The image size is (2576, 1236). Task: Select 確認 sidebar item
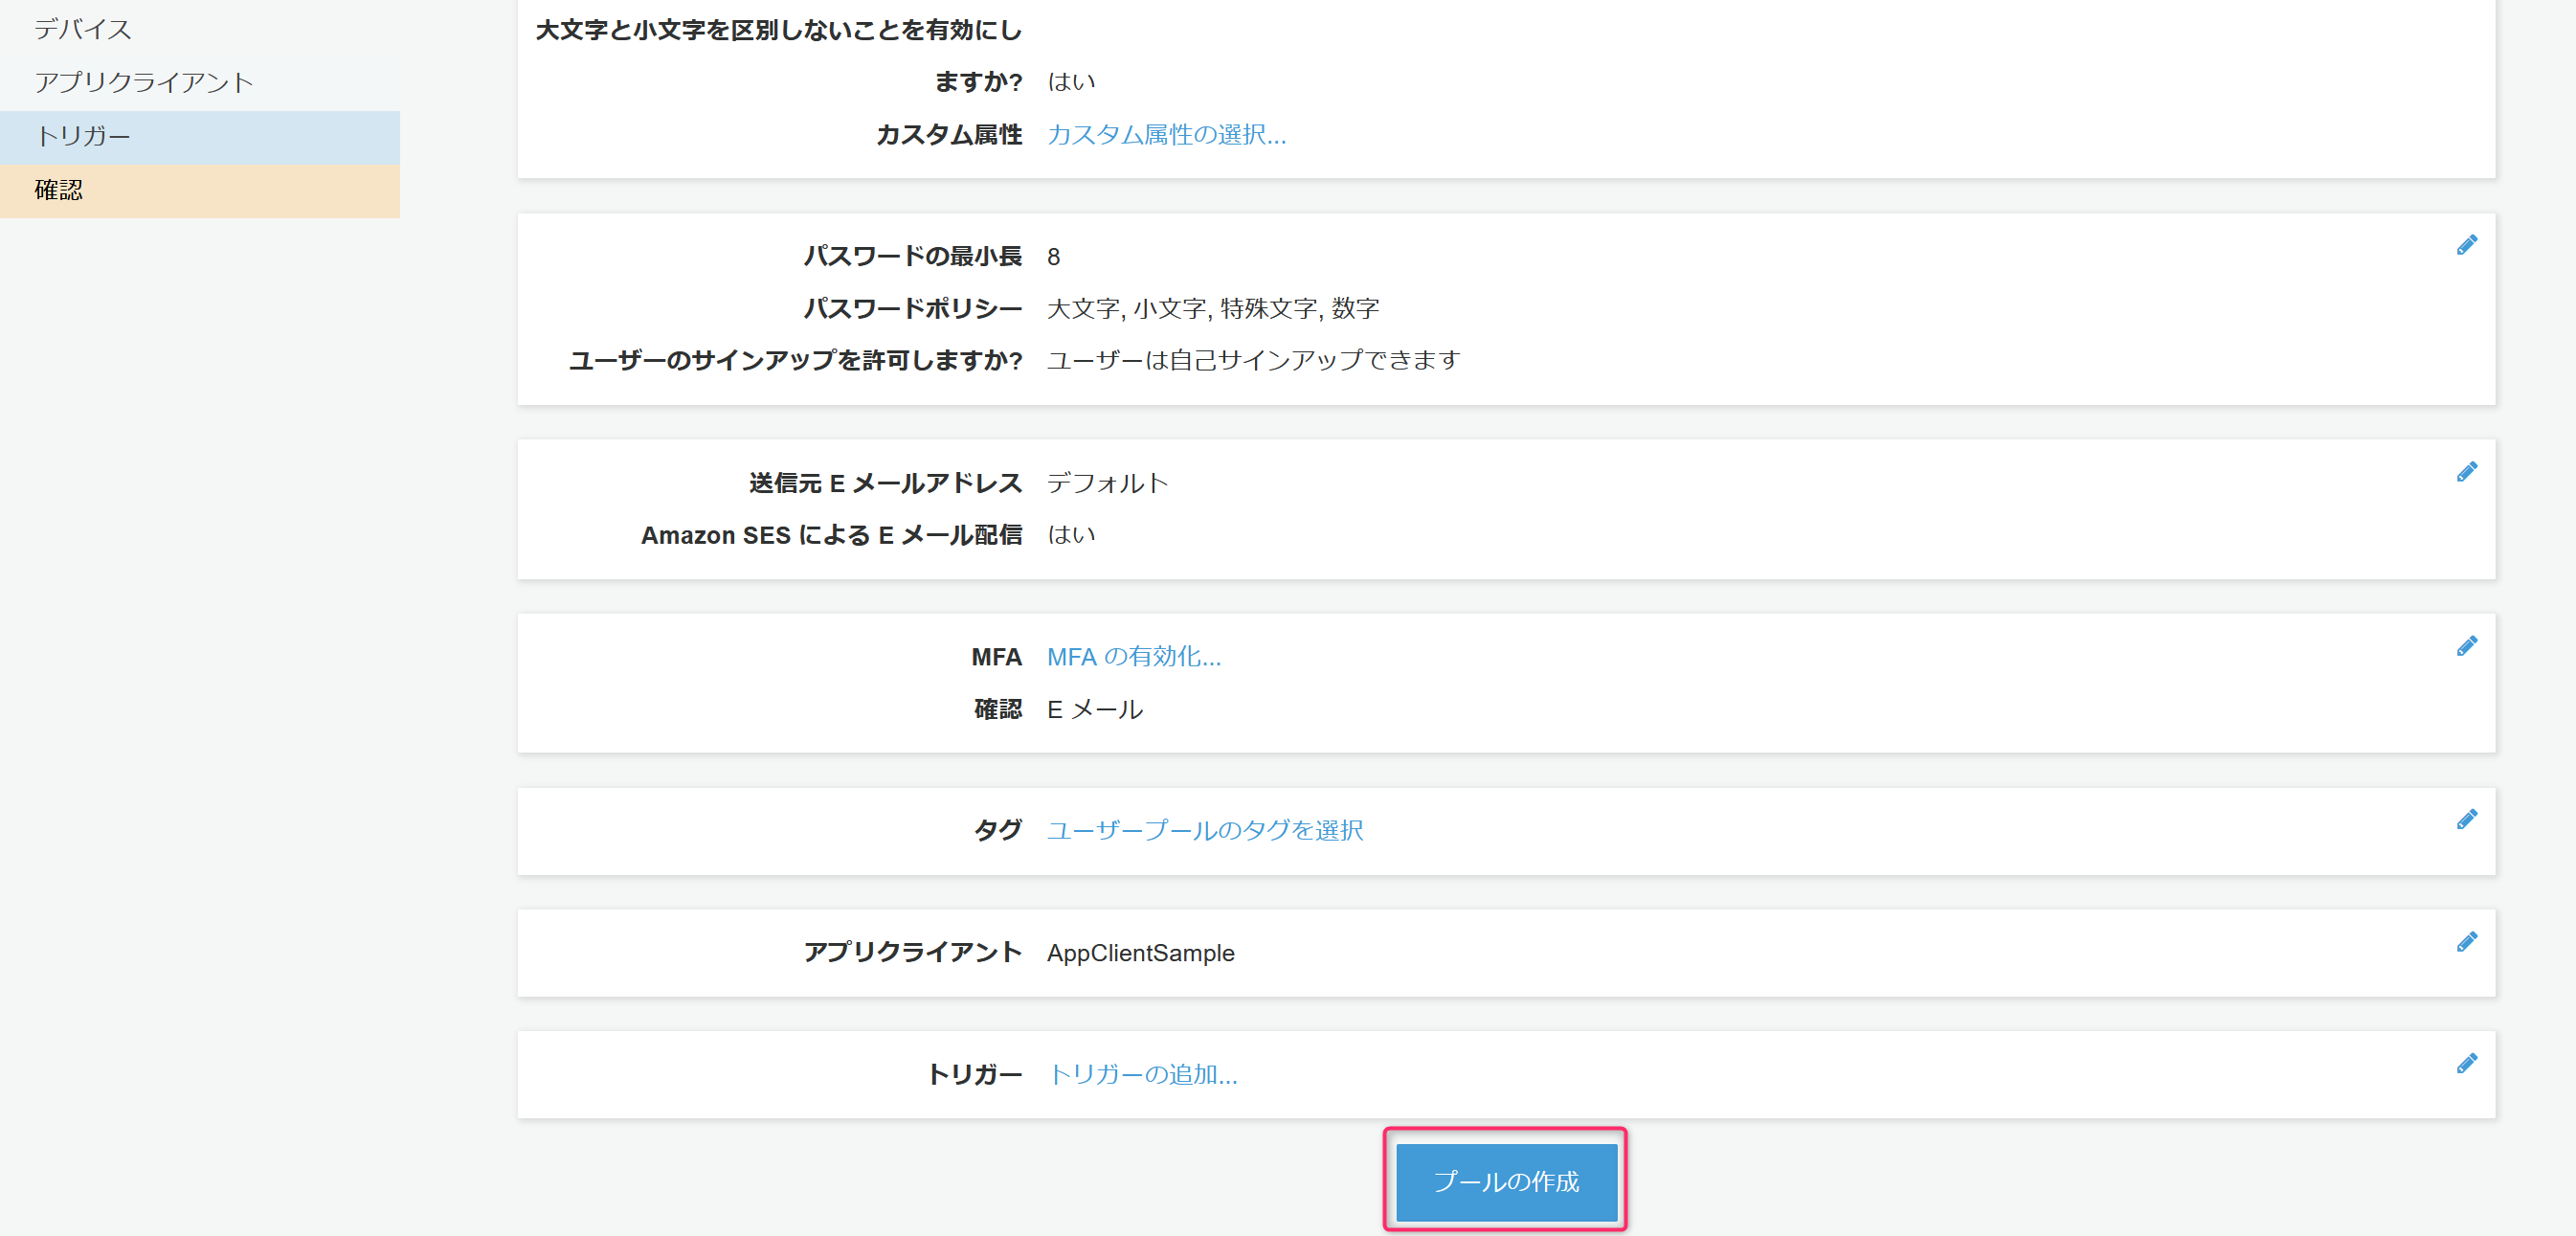pos(59,190)
